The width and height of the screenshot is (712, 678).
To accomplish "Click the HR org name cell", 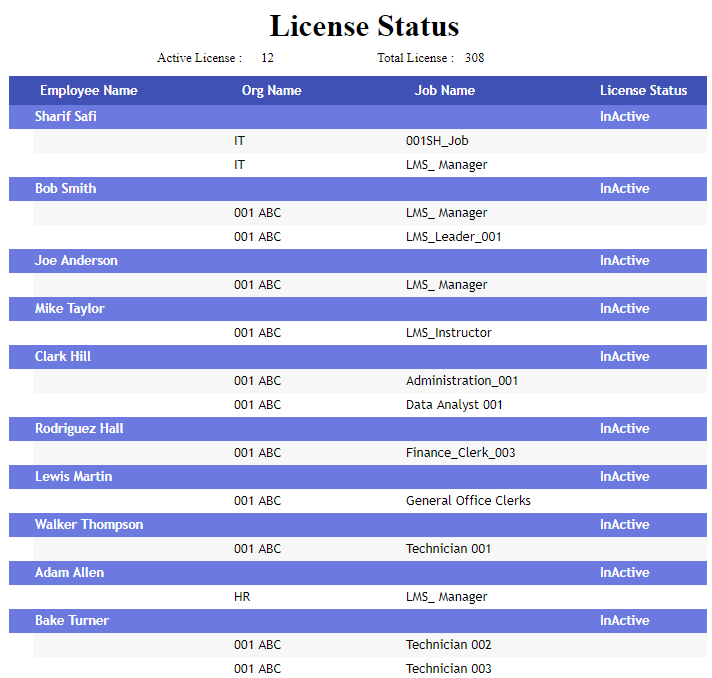I will pyautogui.click(x=243, y=597).
